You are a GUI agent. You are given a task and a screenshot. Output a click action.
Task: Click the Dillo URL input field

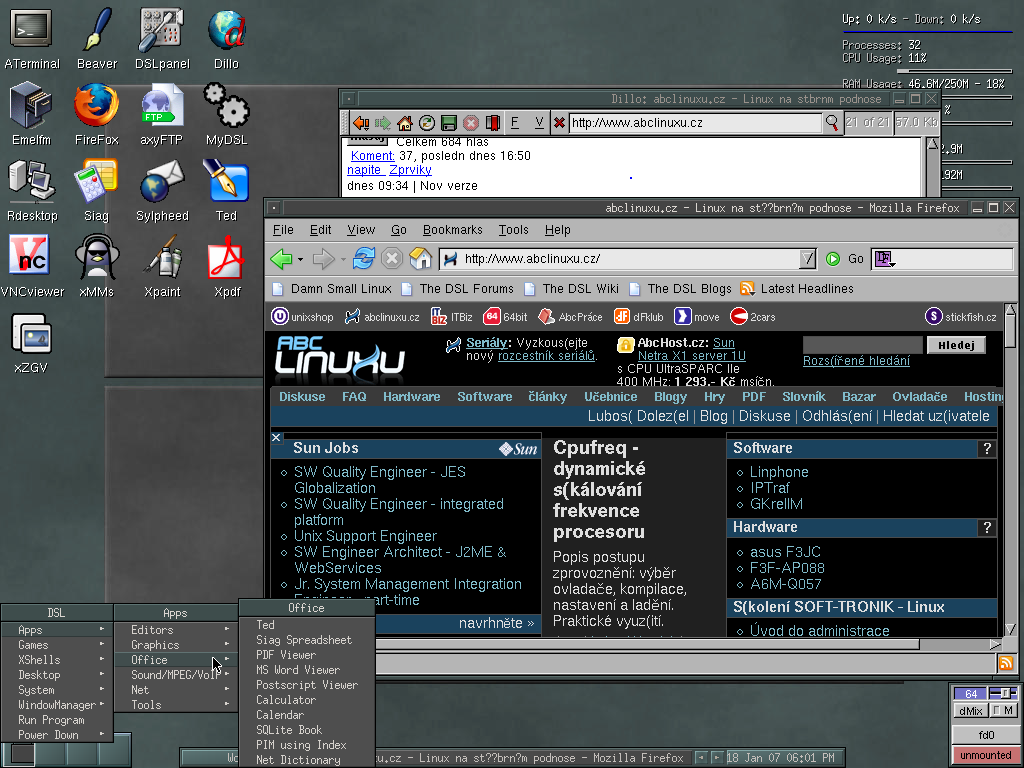click(695, 123)
